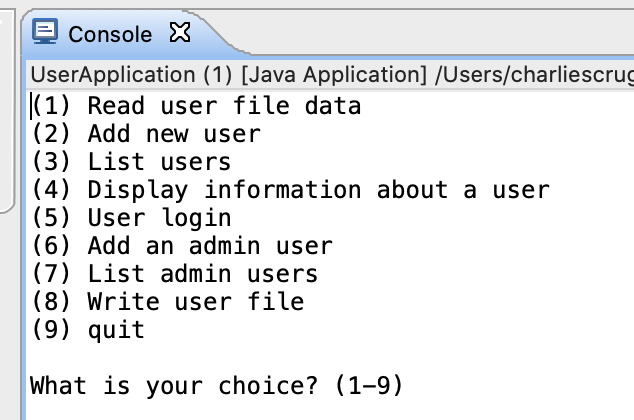Click the '(2) Add new user' line
The width and height of the screenshot is (634, 420).
146,134
